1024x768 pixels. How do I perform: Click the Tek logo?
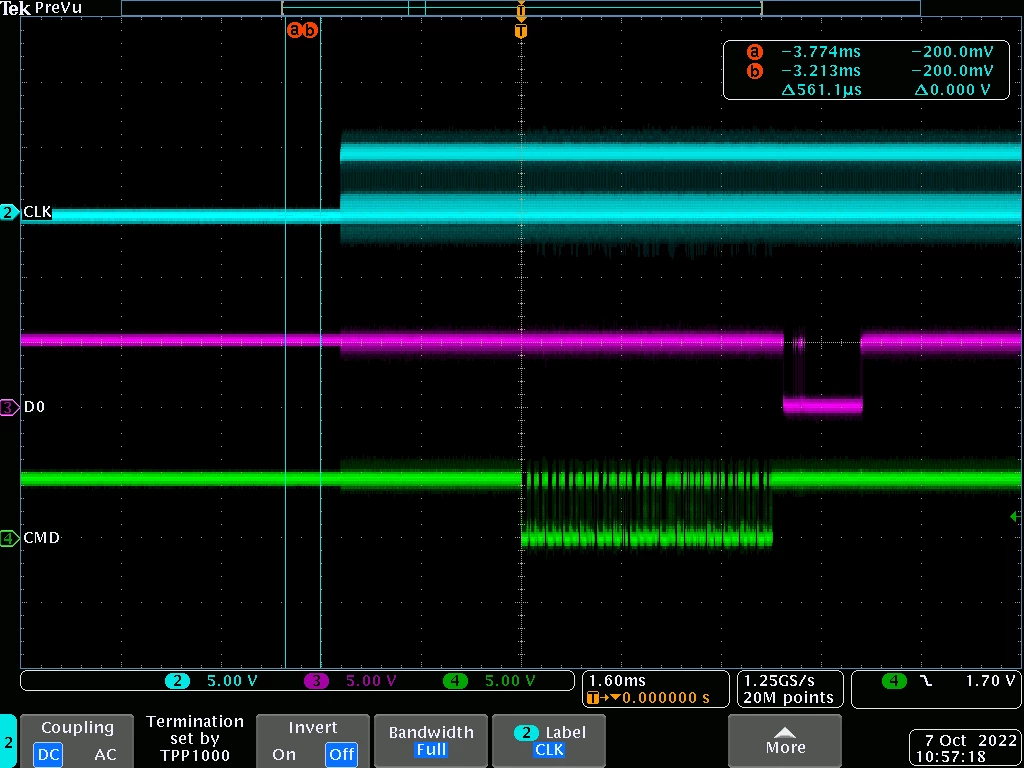16,8
